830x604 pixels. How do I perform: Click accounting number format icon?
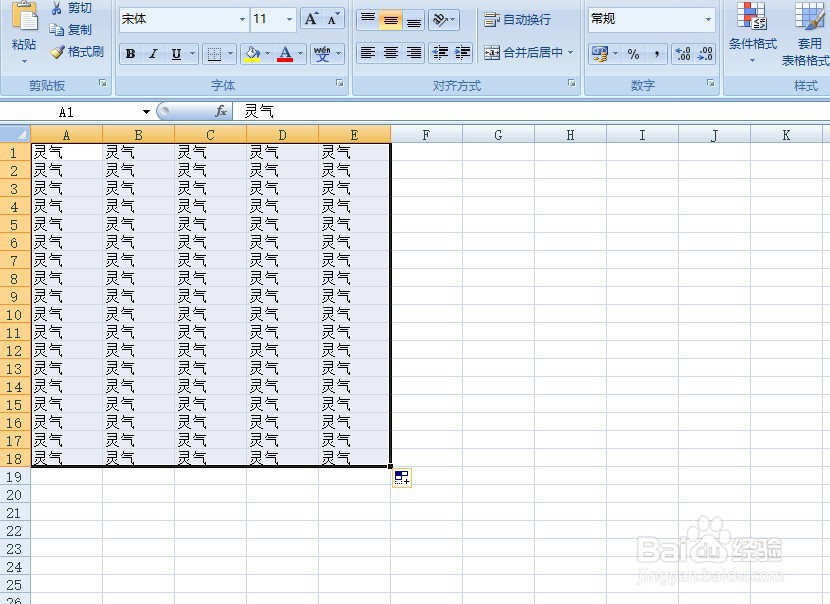[x=600, y=53]
